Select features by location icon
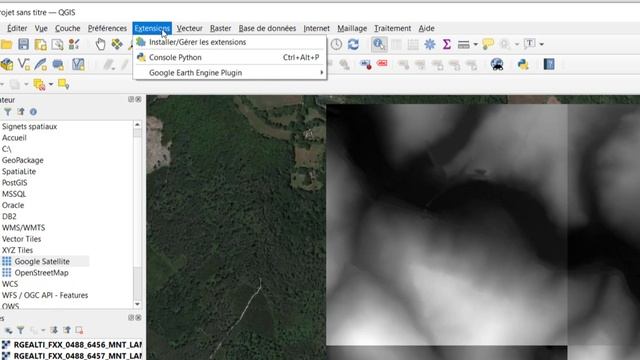The image size is (640, 360). [x=63, y=84]
